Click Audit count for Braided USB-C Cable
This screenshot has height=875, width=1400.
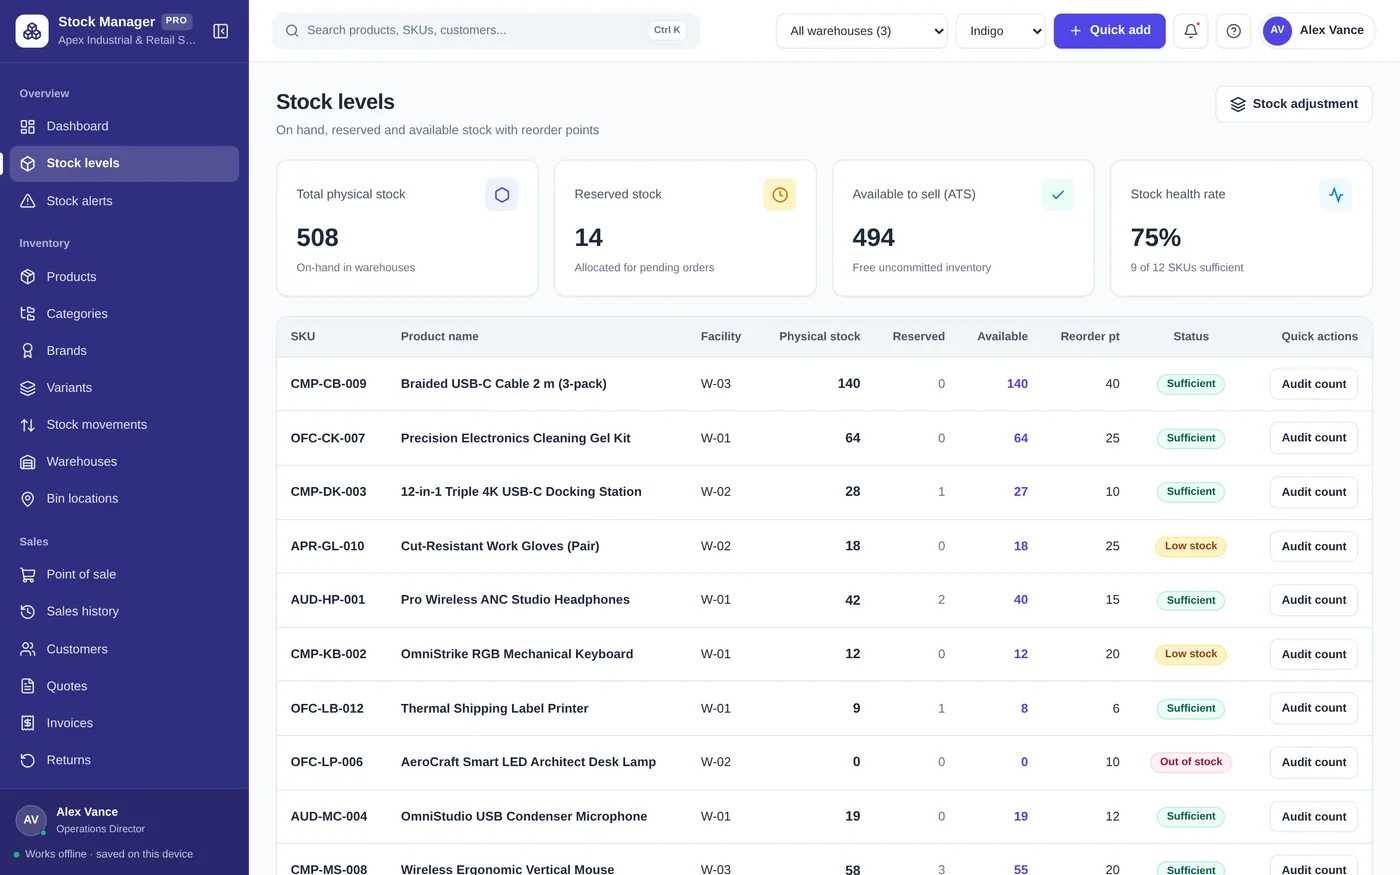1314,384
